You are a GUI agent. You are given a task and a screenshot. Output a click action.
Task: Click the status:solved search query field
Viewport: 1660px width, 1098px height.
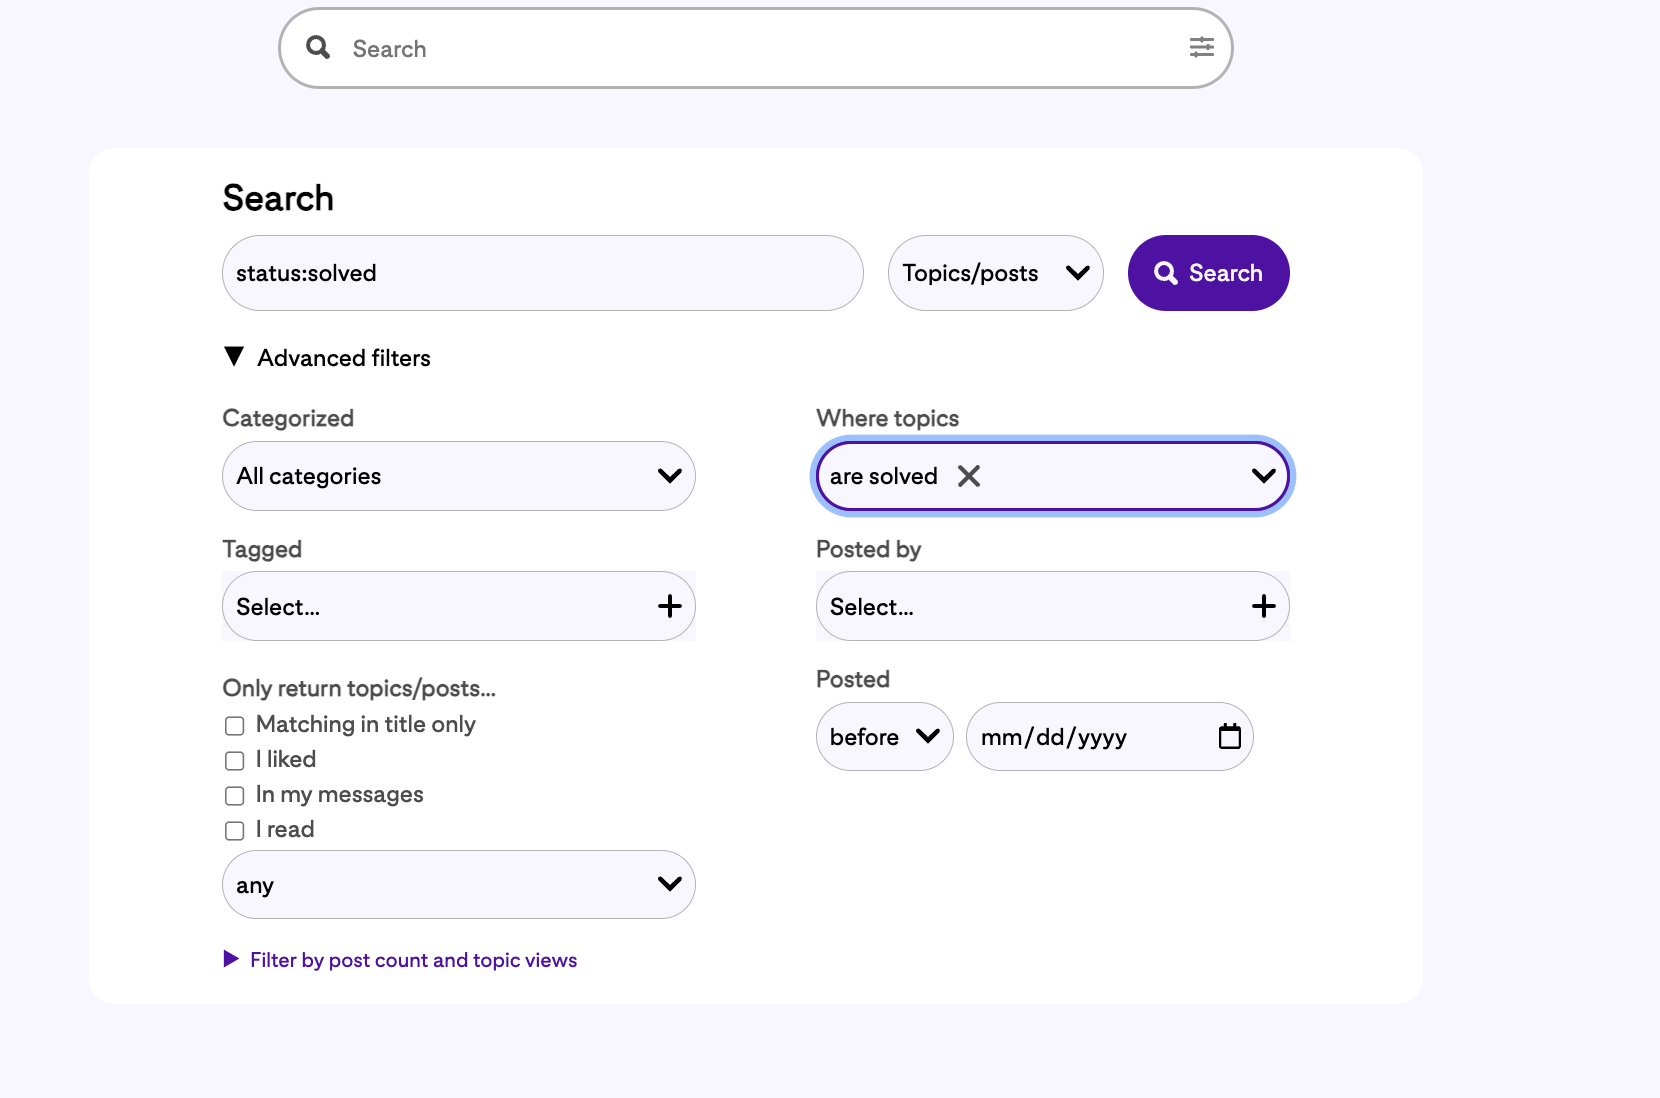click(542, 273)
